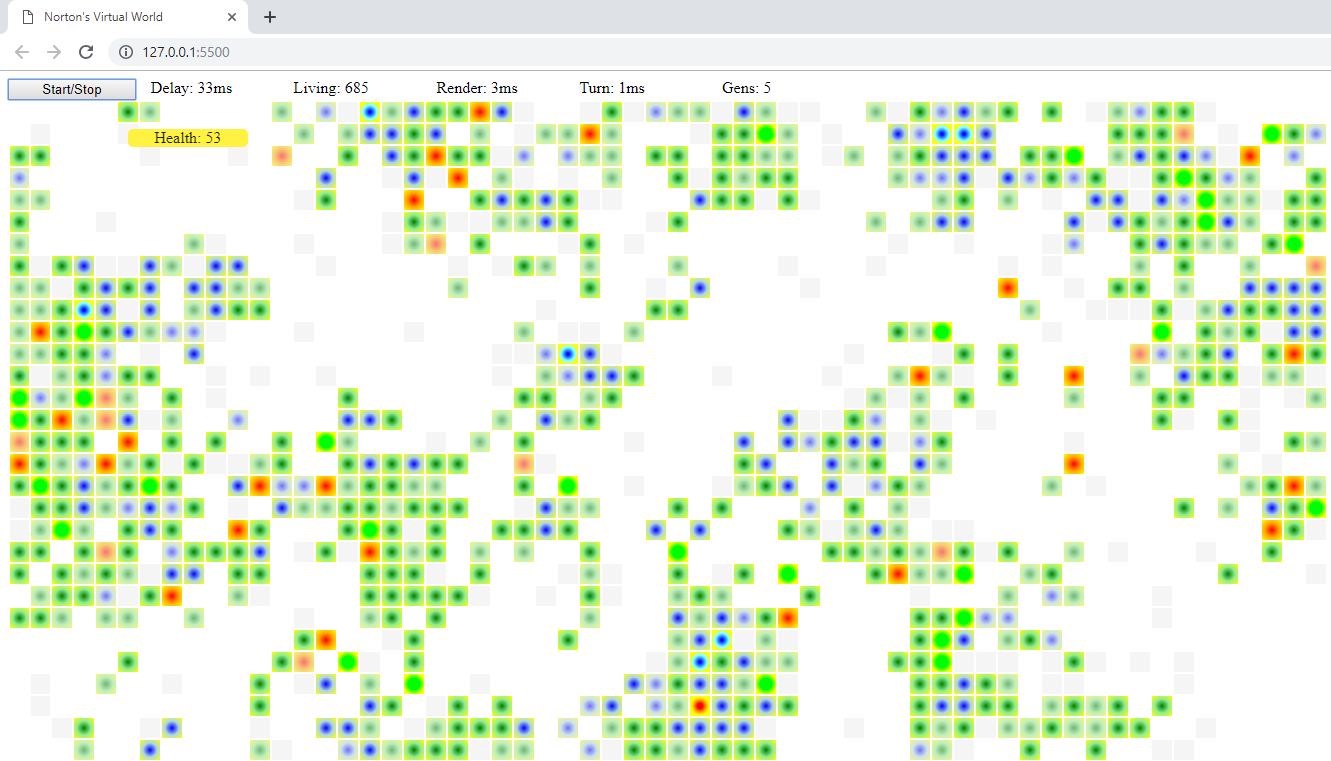Go back with the browser back arrow
This screenshot has height=761, width=1331.
click(22, 52)
